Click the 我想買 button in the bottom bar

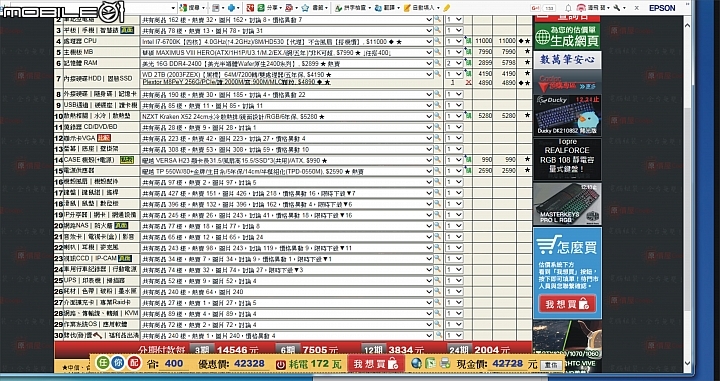375,364
